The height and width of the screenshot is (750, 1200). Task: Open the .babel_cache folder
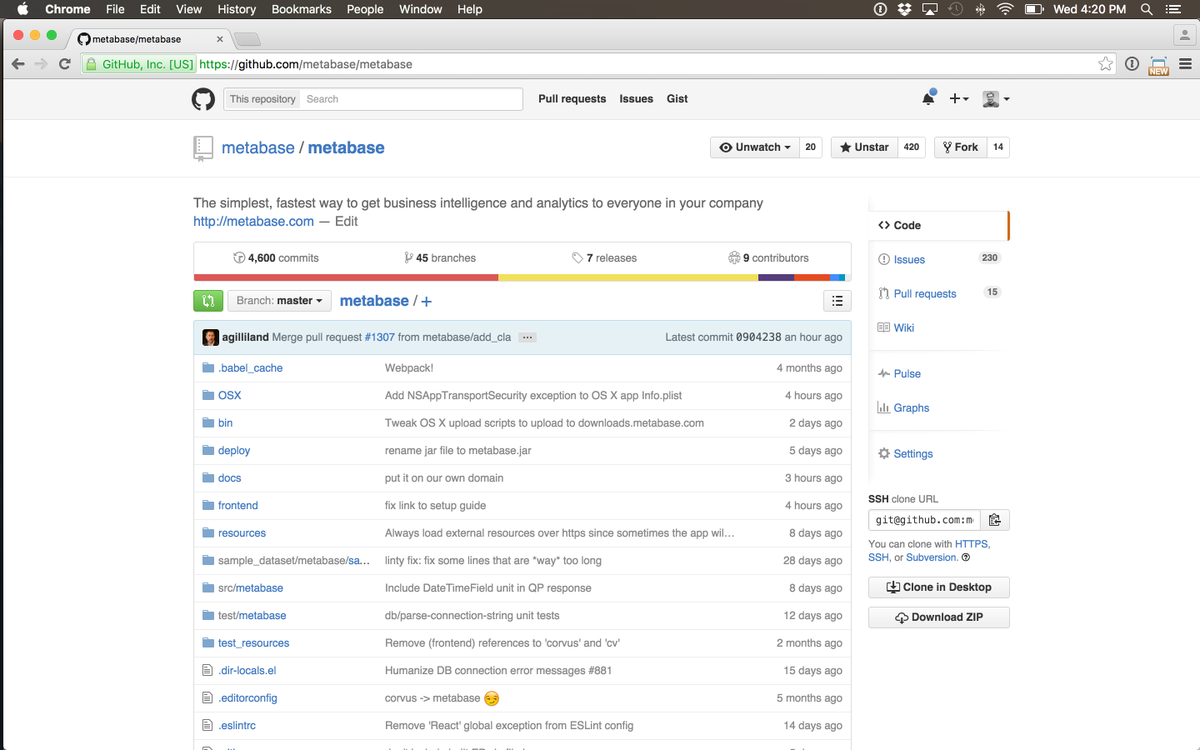250,368
